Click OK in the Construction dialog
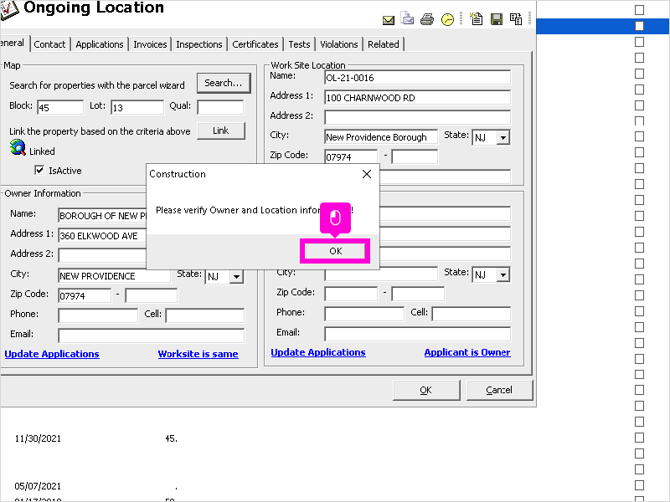This screenshot has height=502, width=670. point(335,251)
